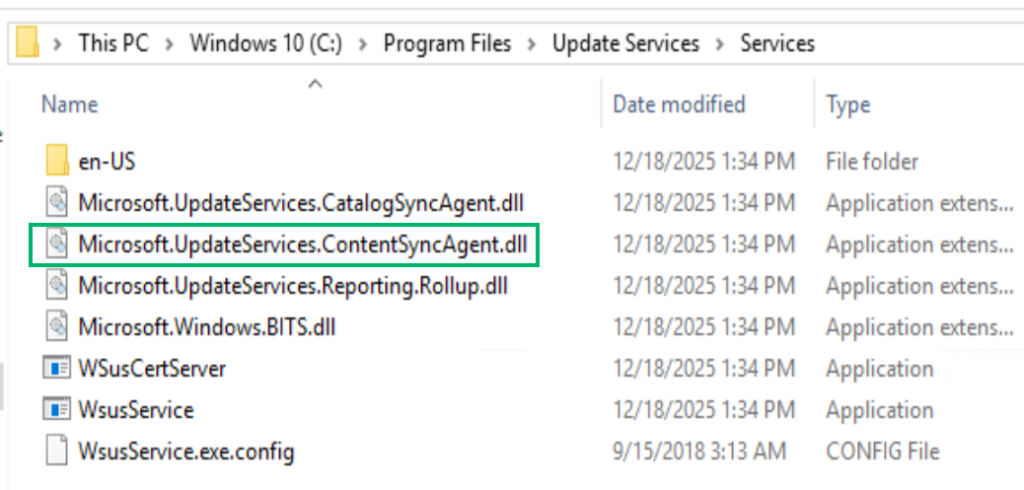Click the WsusService.exe.config file icon
The height and width of the screenshot is (490, 1024).
pos(57,451)
